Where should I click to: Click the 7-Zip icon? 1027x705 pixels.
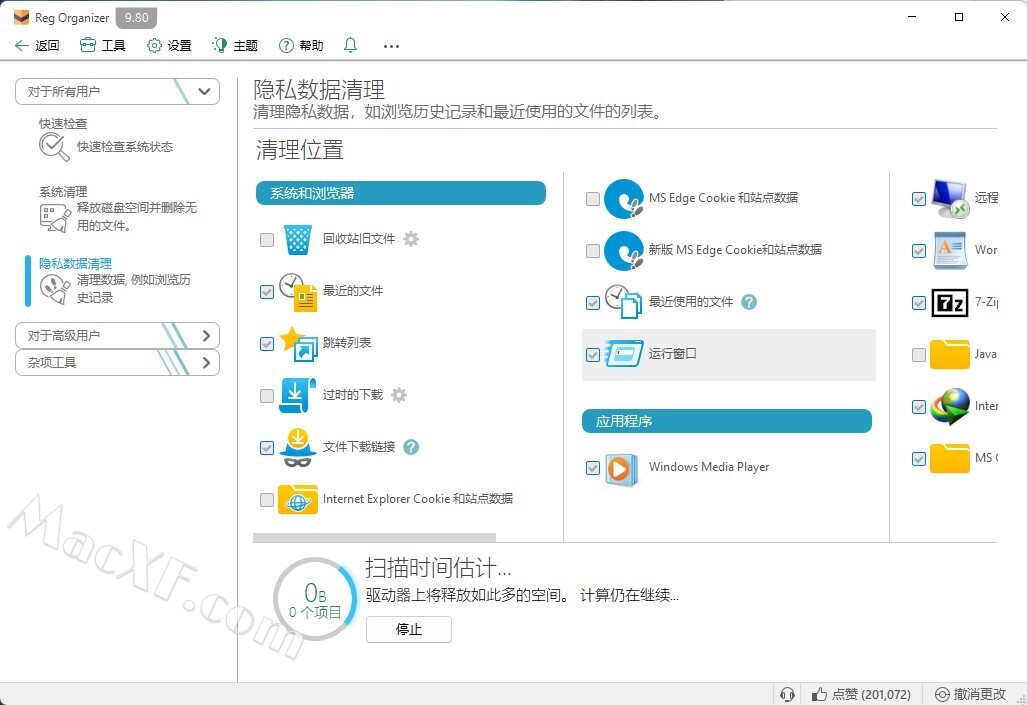coord(950,303)
